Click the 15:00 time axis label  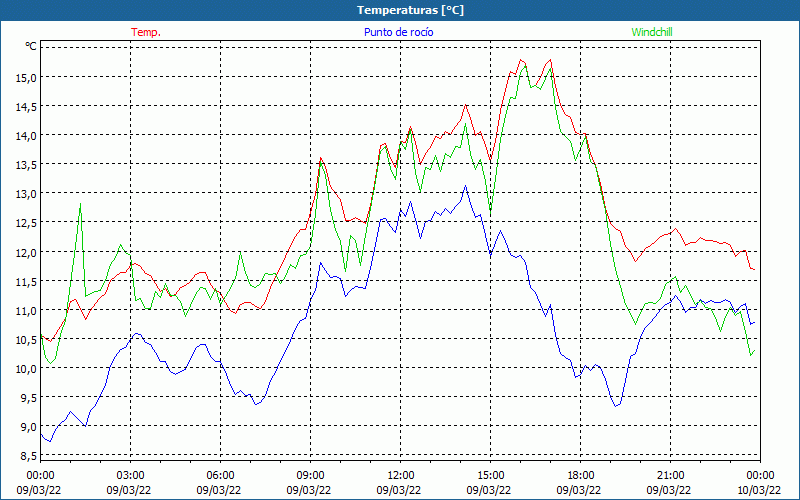click(x=491, y=476)
